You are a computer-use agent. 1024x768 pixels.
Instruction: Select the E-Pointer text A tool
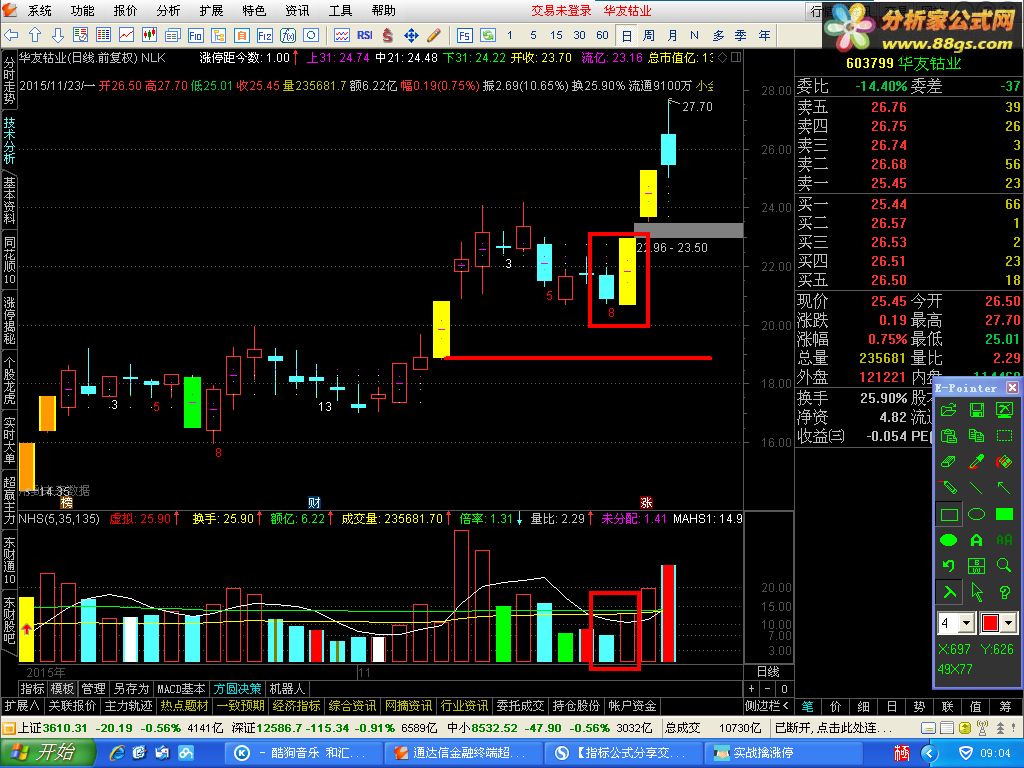click(x=977, y=540)
